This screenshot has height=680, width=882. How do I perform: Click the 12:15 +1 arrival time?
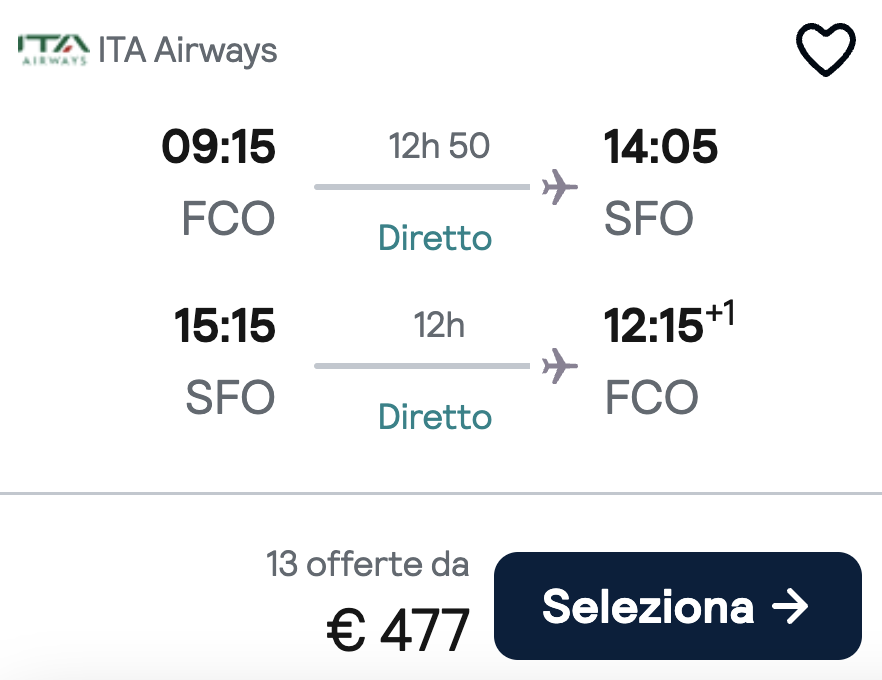point(669,322)
